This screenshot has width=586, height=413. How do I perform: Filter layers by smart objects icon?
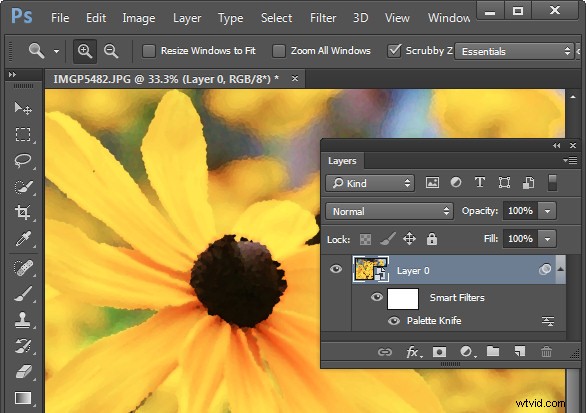tap(528, 183)
